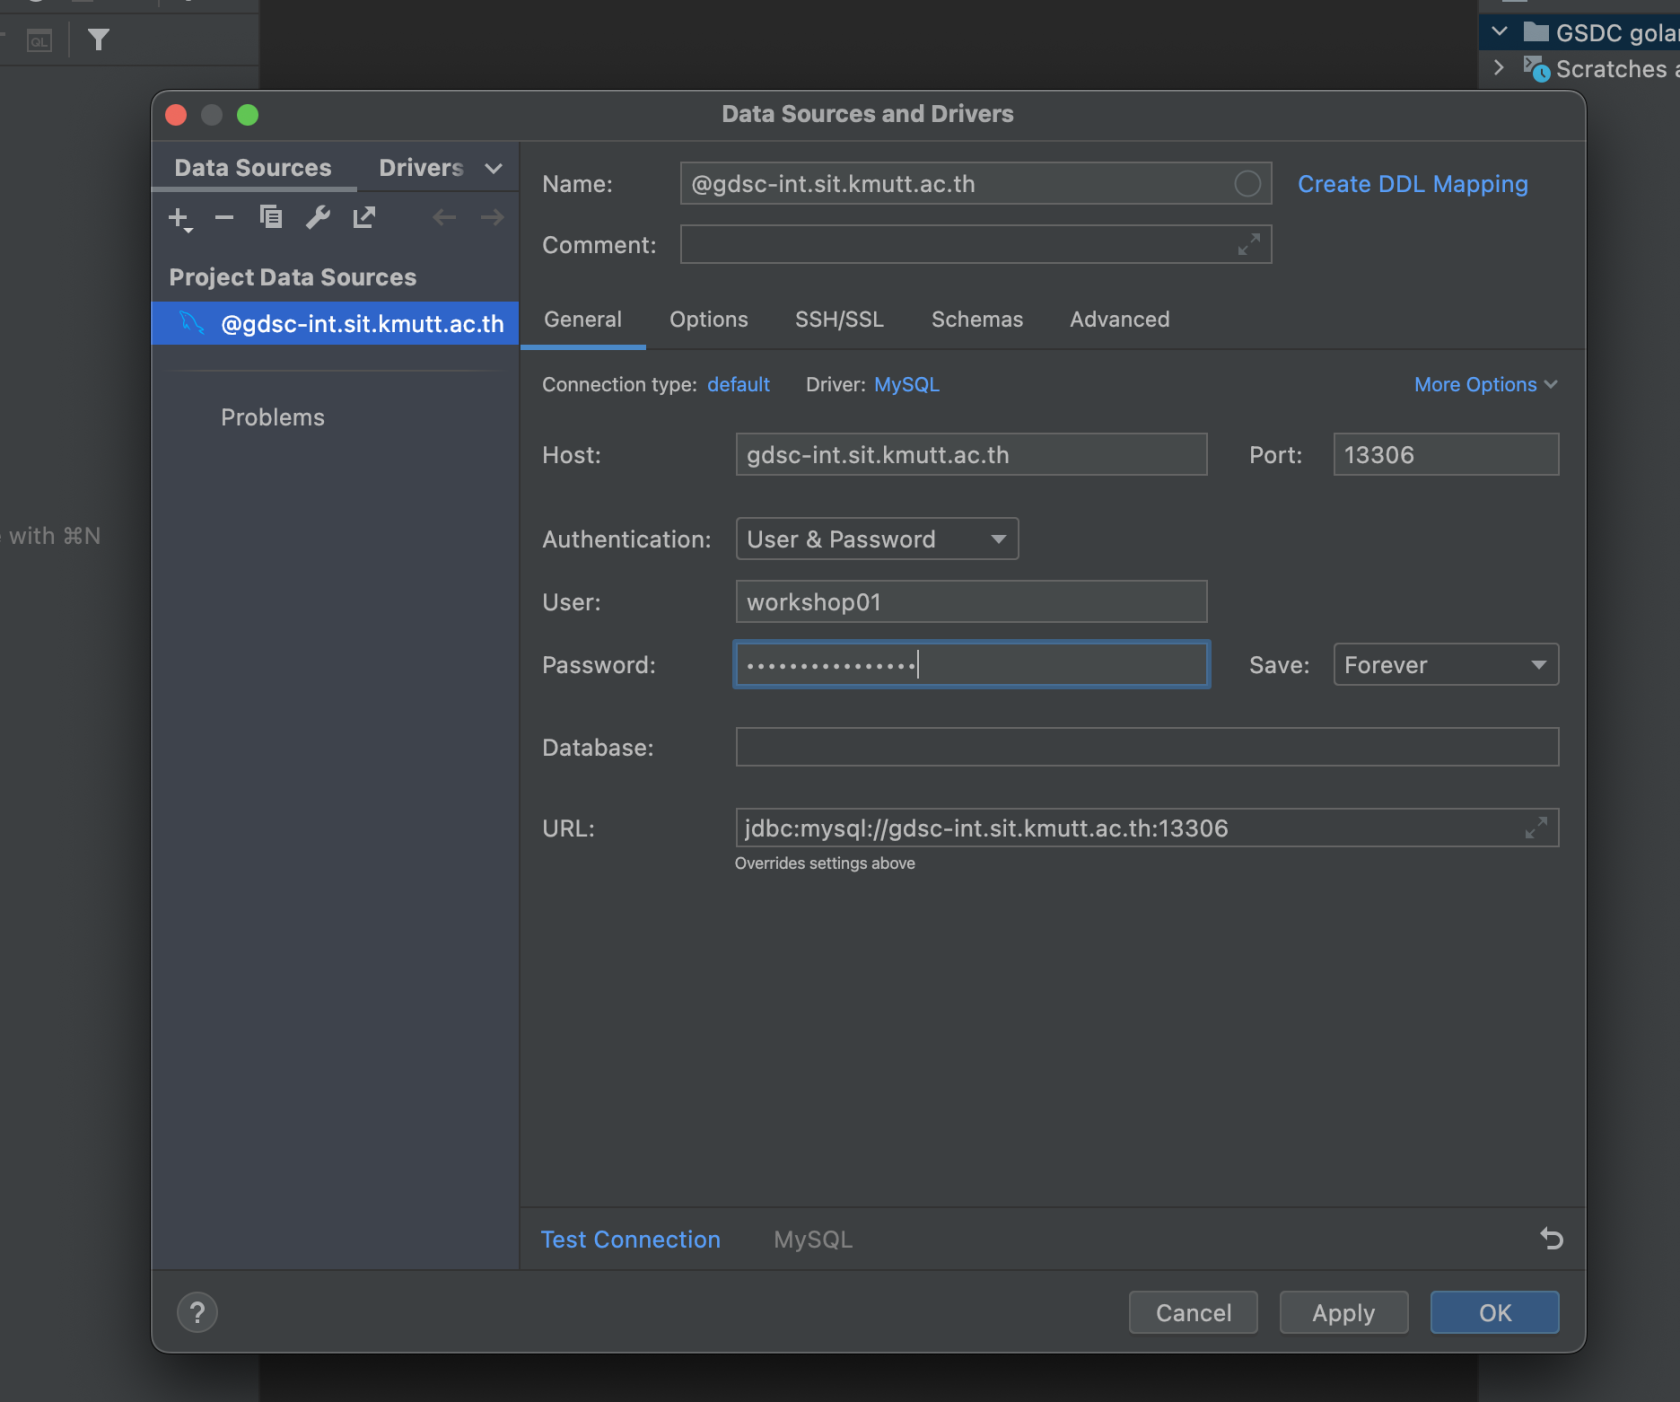Zoom dialog with the green window button
The height and width of the screenshot is (1402, 1680).
[x=248, y=115]
